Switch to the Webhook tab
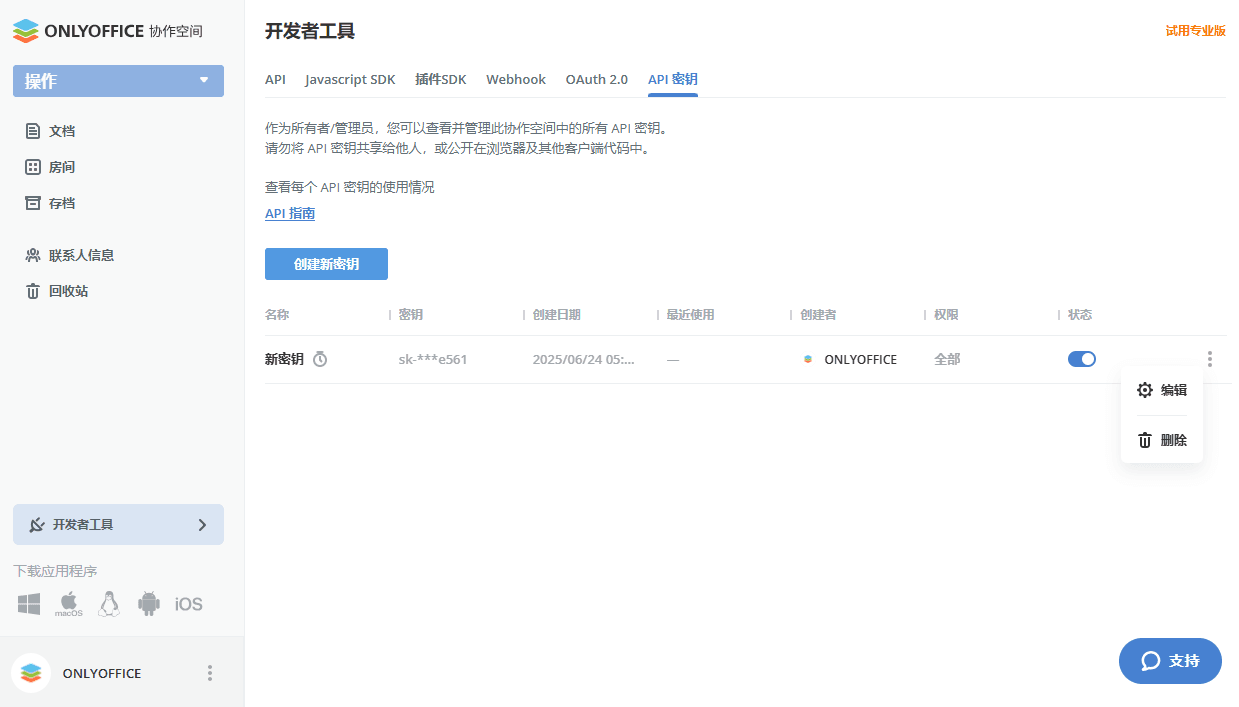Image resolution: width=1239 pixels, height=707 pixels. tap(516, 79)
